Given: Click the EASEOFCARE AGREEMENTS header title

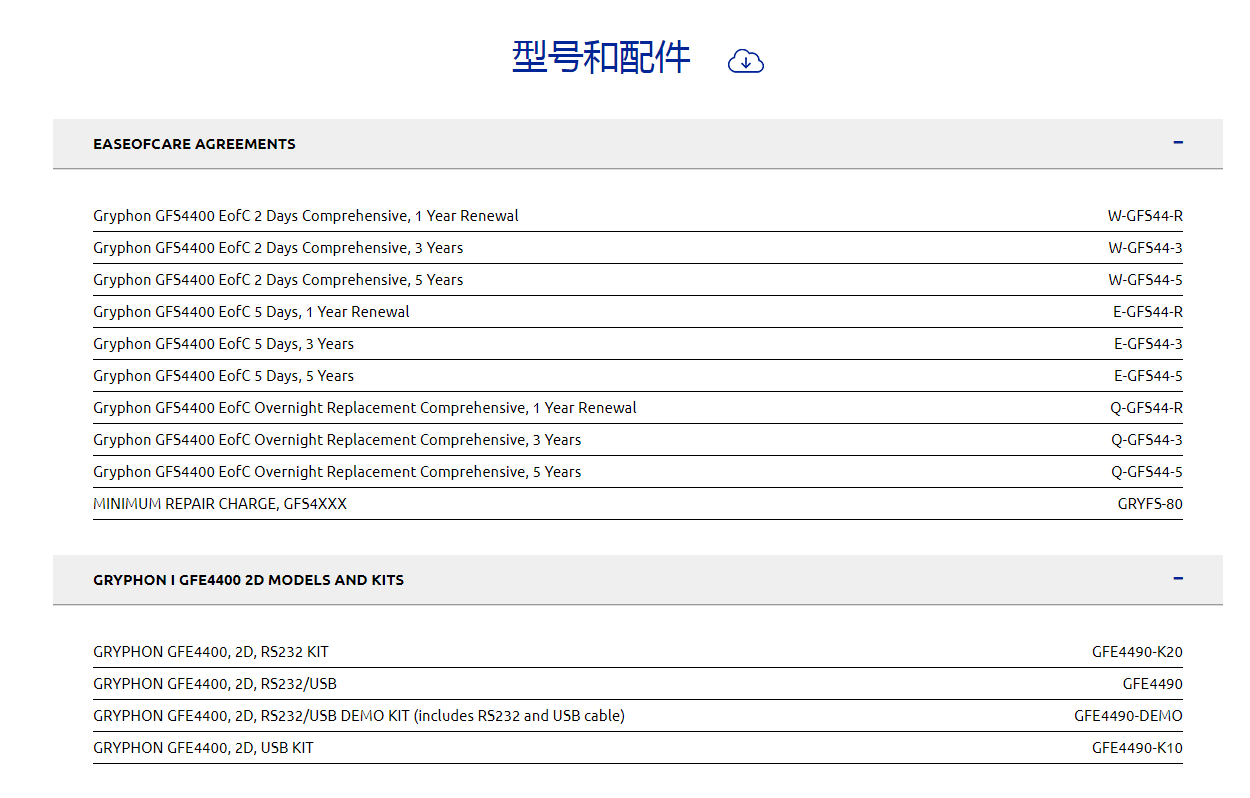Looking at the screenshot, I should coord(194,144).
